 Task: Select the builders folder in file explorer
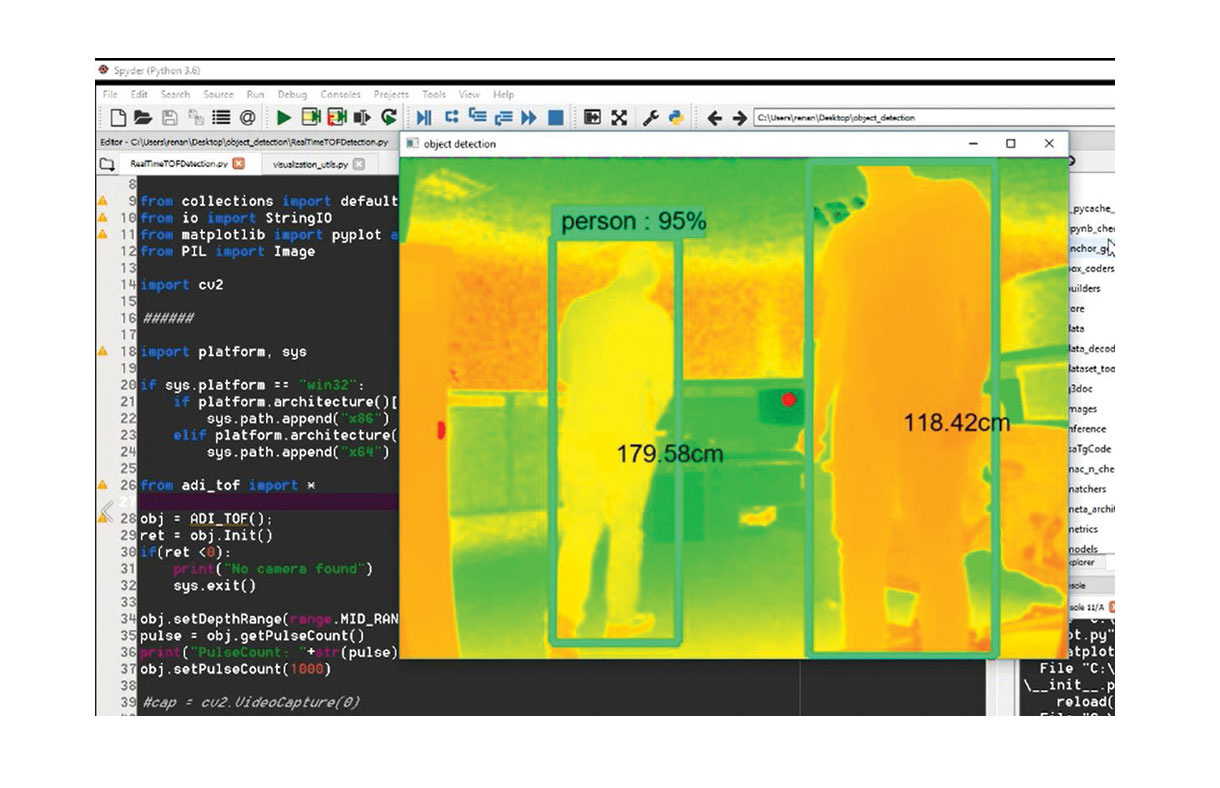[x=1085, y=288]
